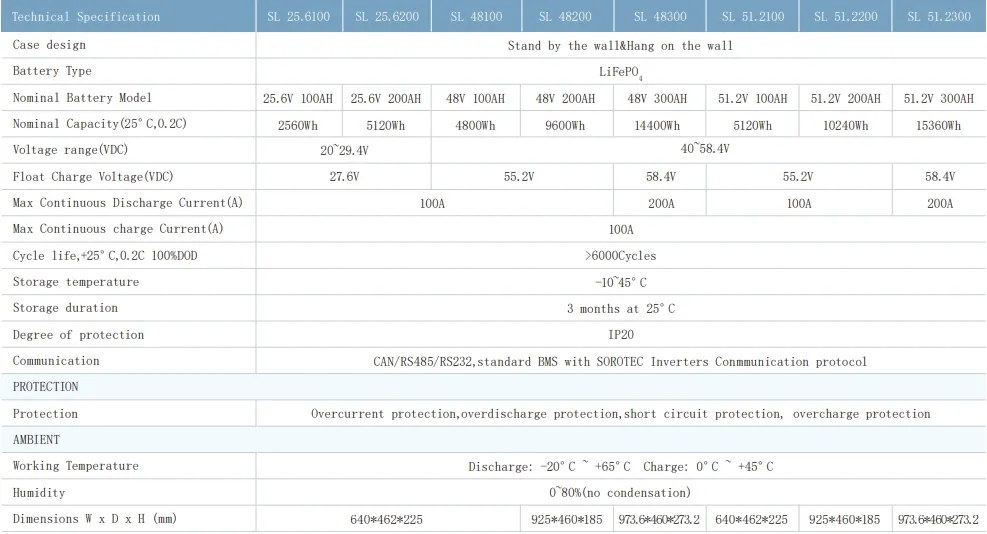This screenshot has width=987, height=534.
Task: Click the 27.6V float charge voltage cell
Action: pyautogui.click(x=343, y=176)
